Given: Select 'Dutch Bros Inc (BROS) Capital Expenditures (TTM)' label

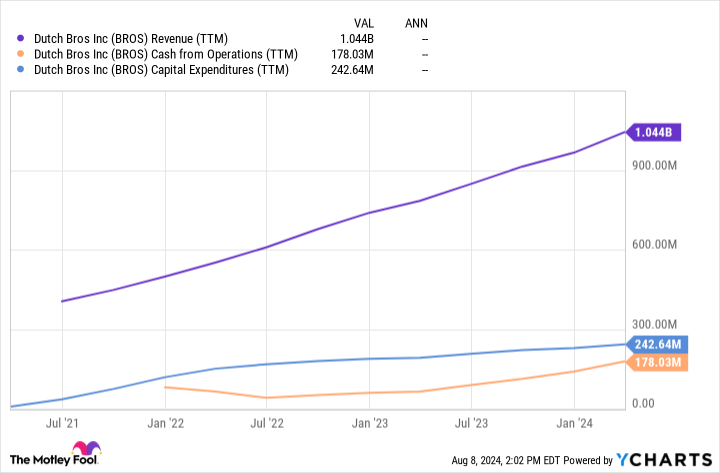Looking at the screenshot, I should click(161, 70).
